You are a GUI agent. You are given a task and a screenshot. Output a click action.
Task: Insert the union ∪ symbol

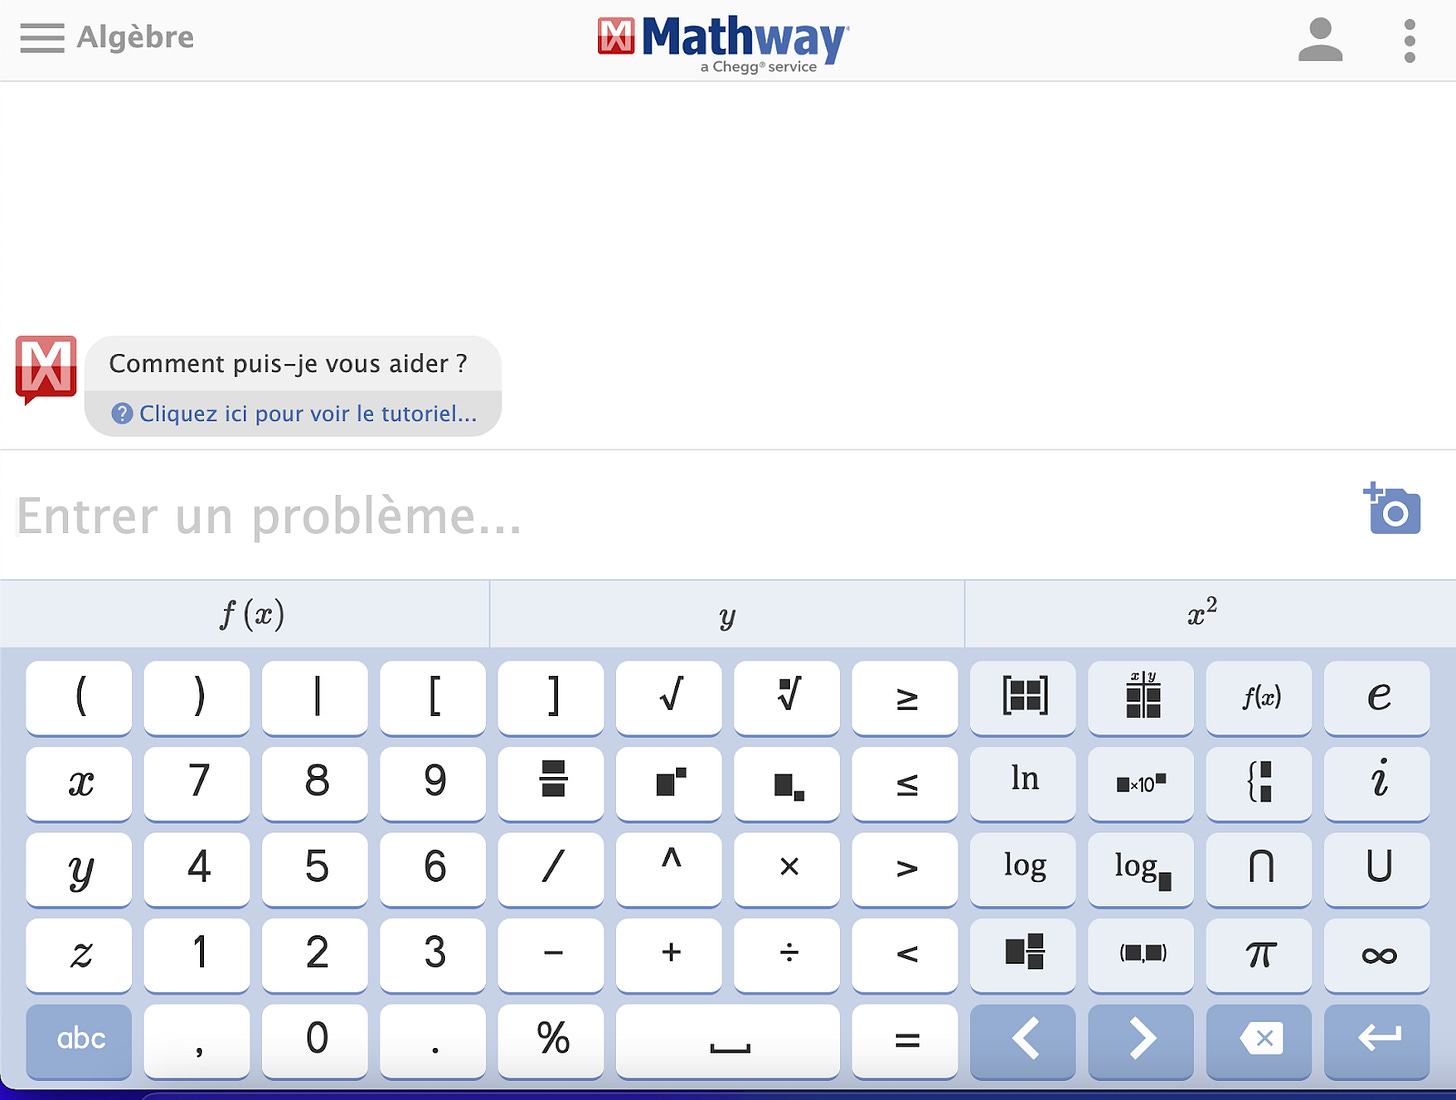[x=1377, y=870]
